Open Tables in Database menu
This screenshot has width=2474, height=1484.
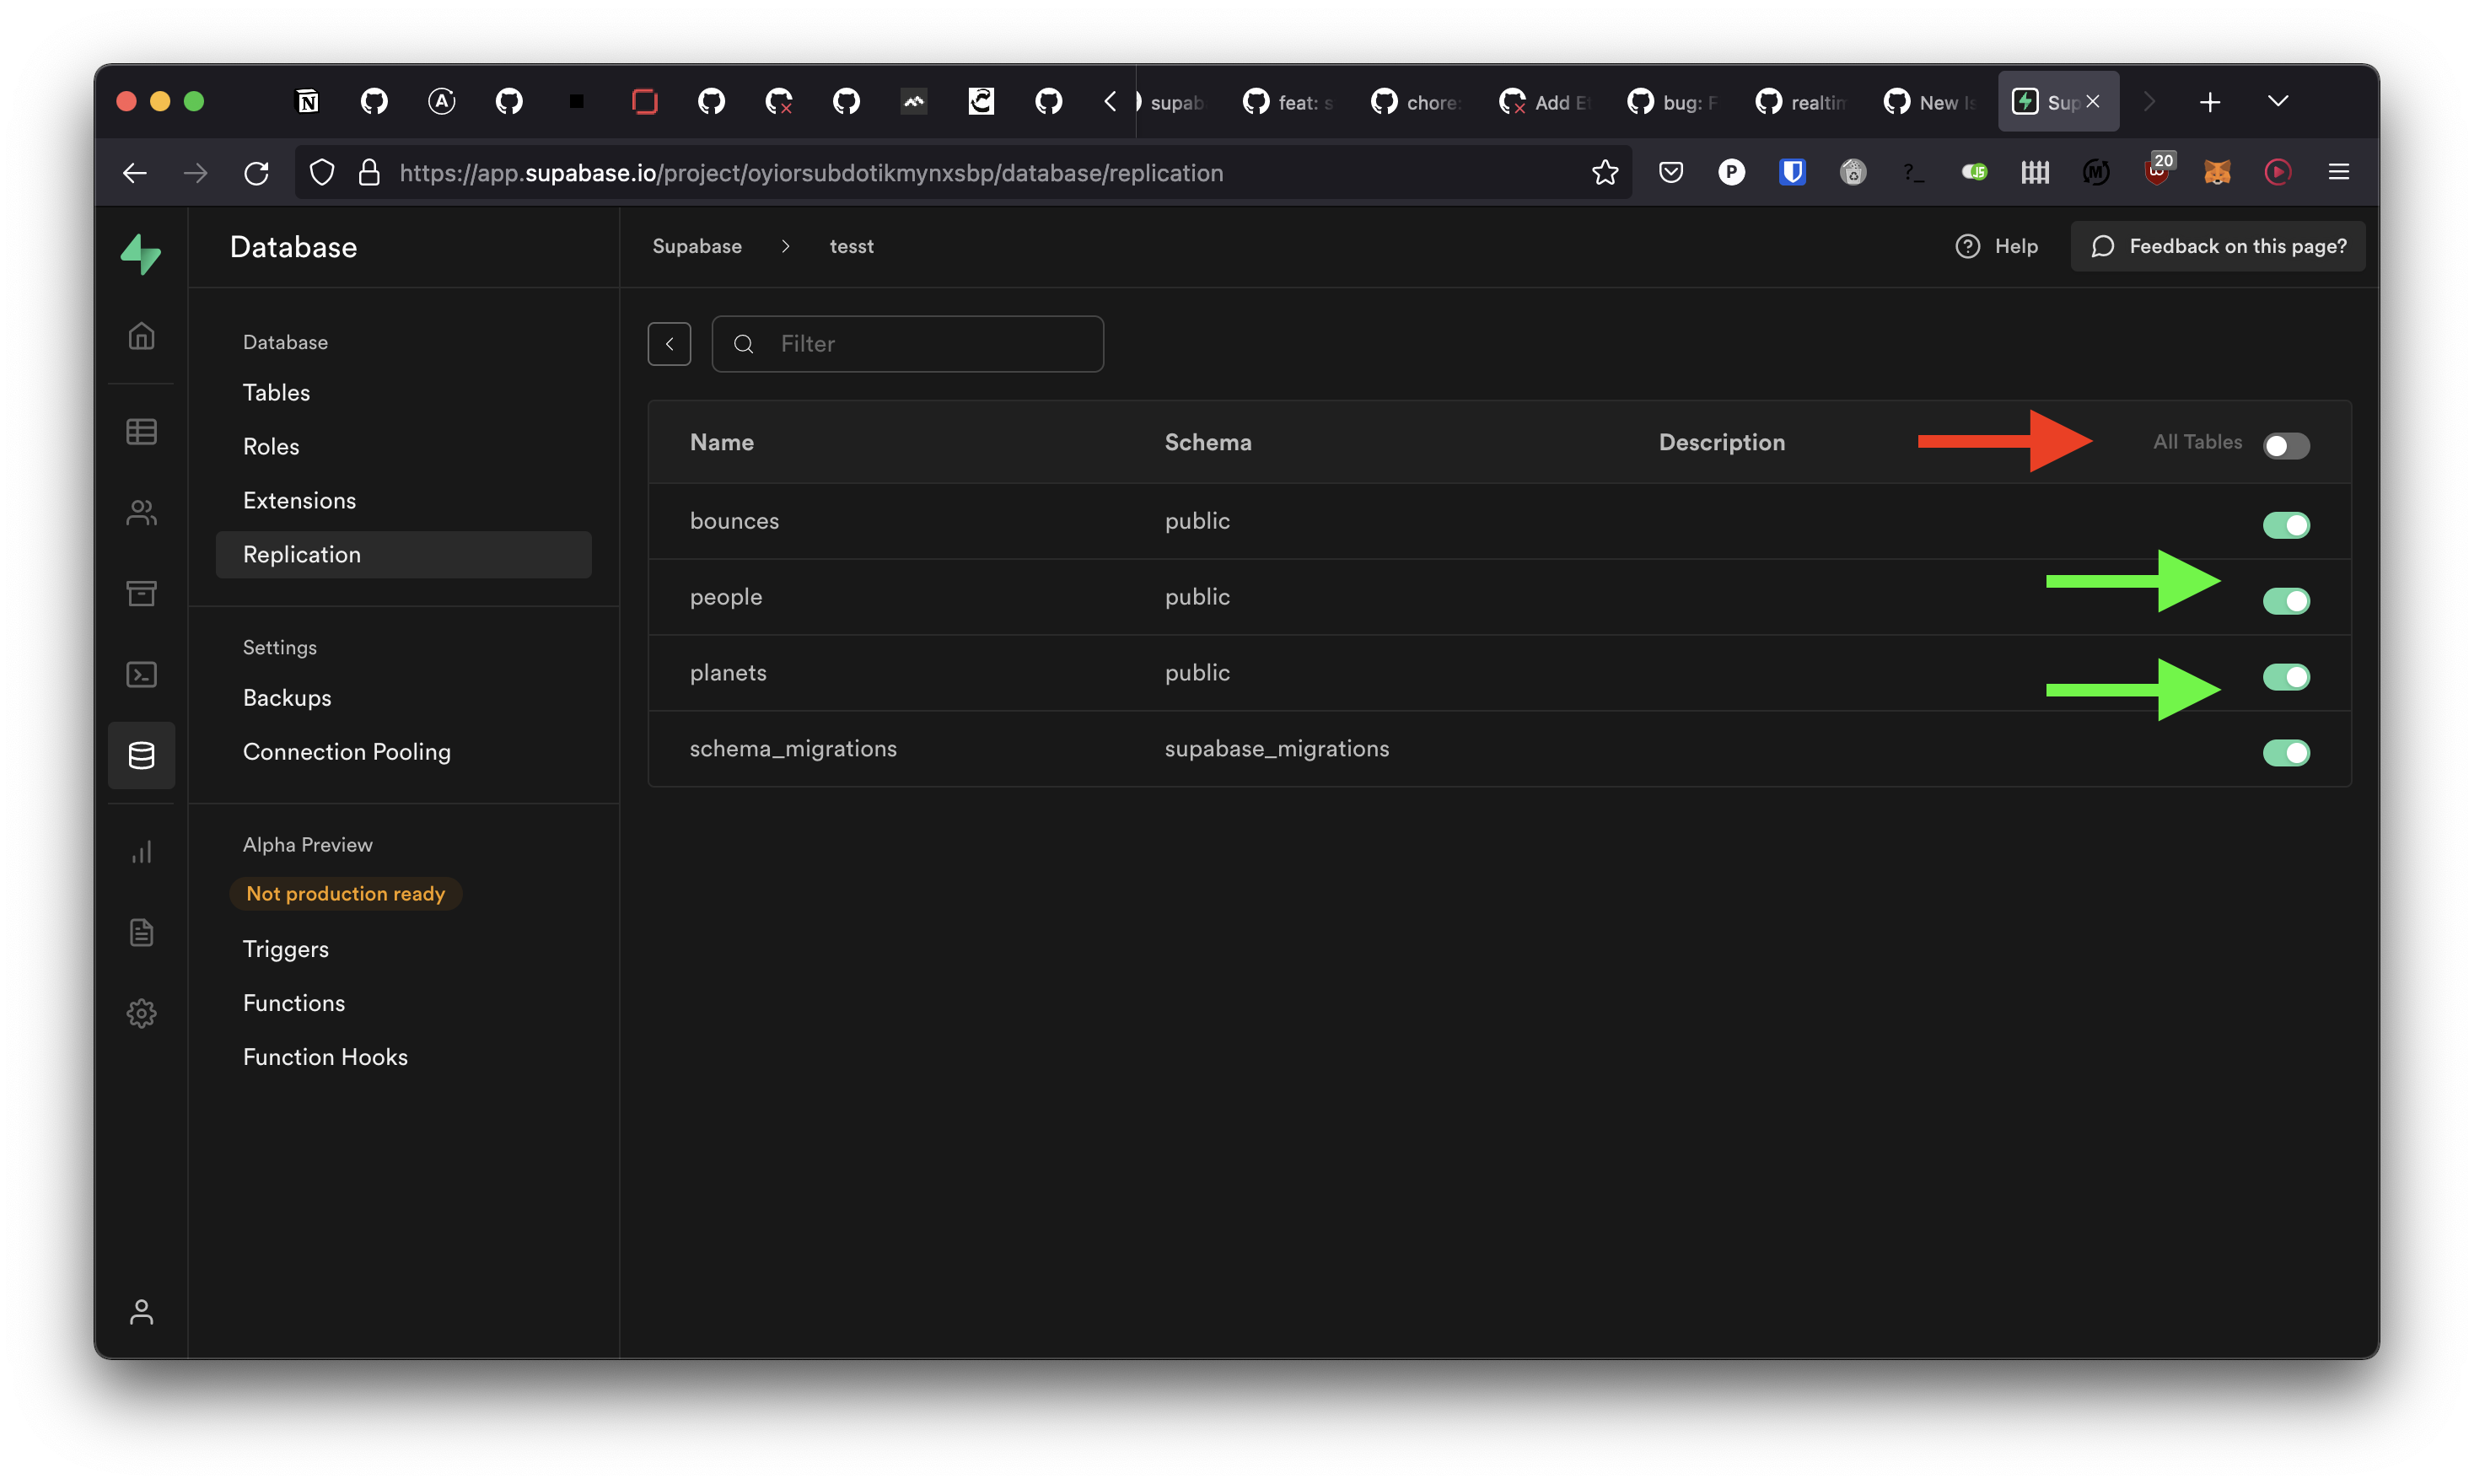277,393
